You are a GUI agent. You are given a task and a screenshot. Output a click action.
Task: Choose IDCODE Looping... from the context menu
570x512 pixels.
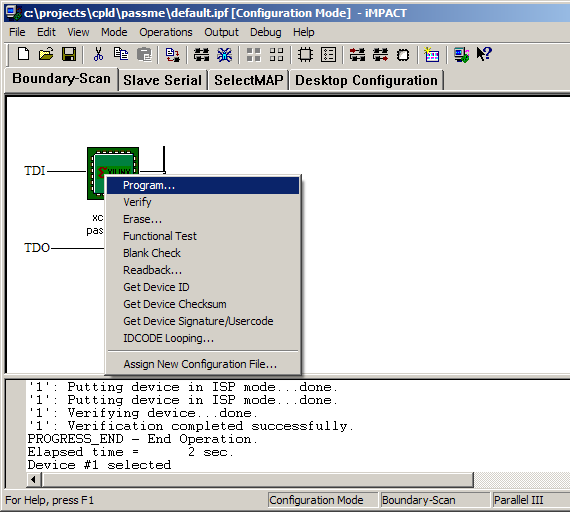[x=203, y=338]
